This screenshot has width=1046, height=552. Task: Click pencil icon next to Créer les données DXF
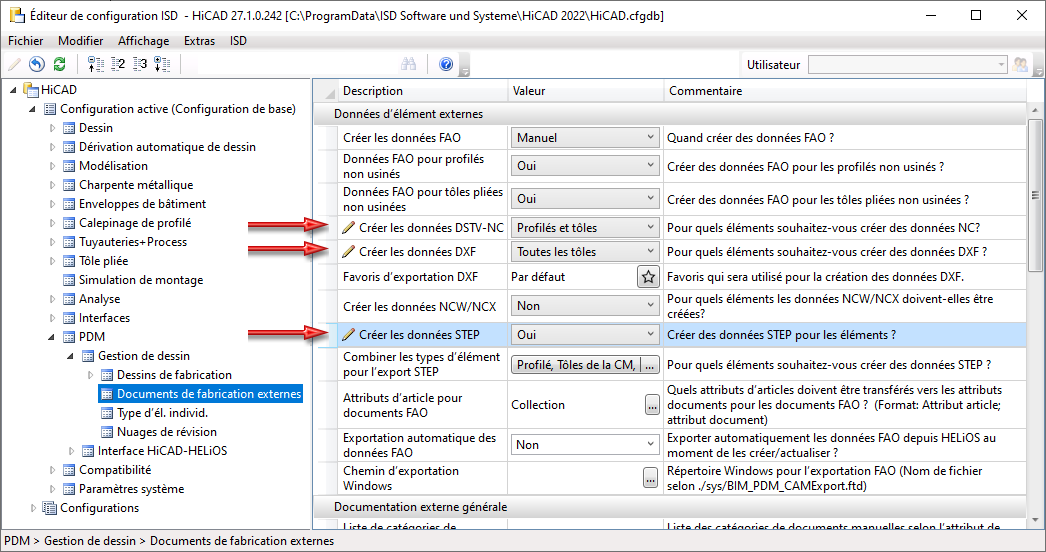coord(348,252)
